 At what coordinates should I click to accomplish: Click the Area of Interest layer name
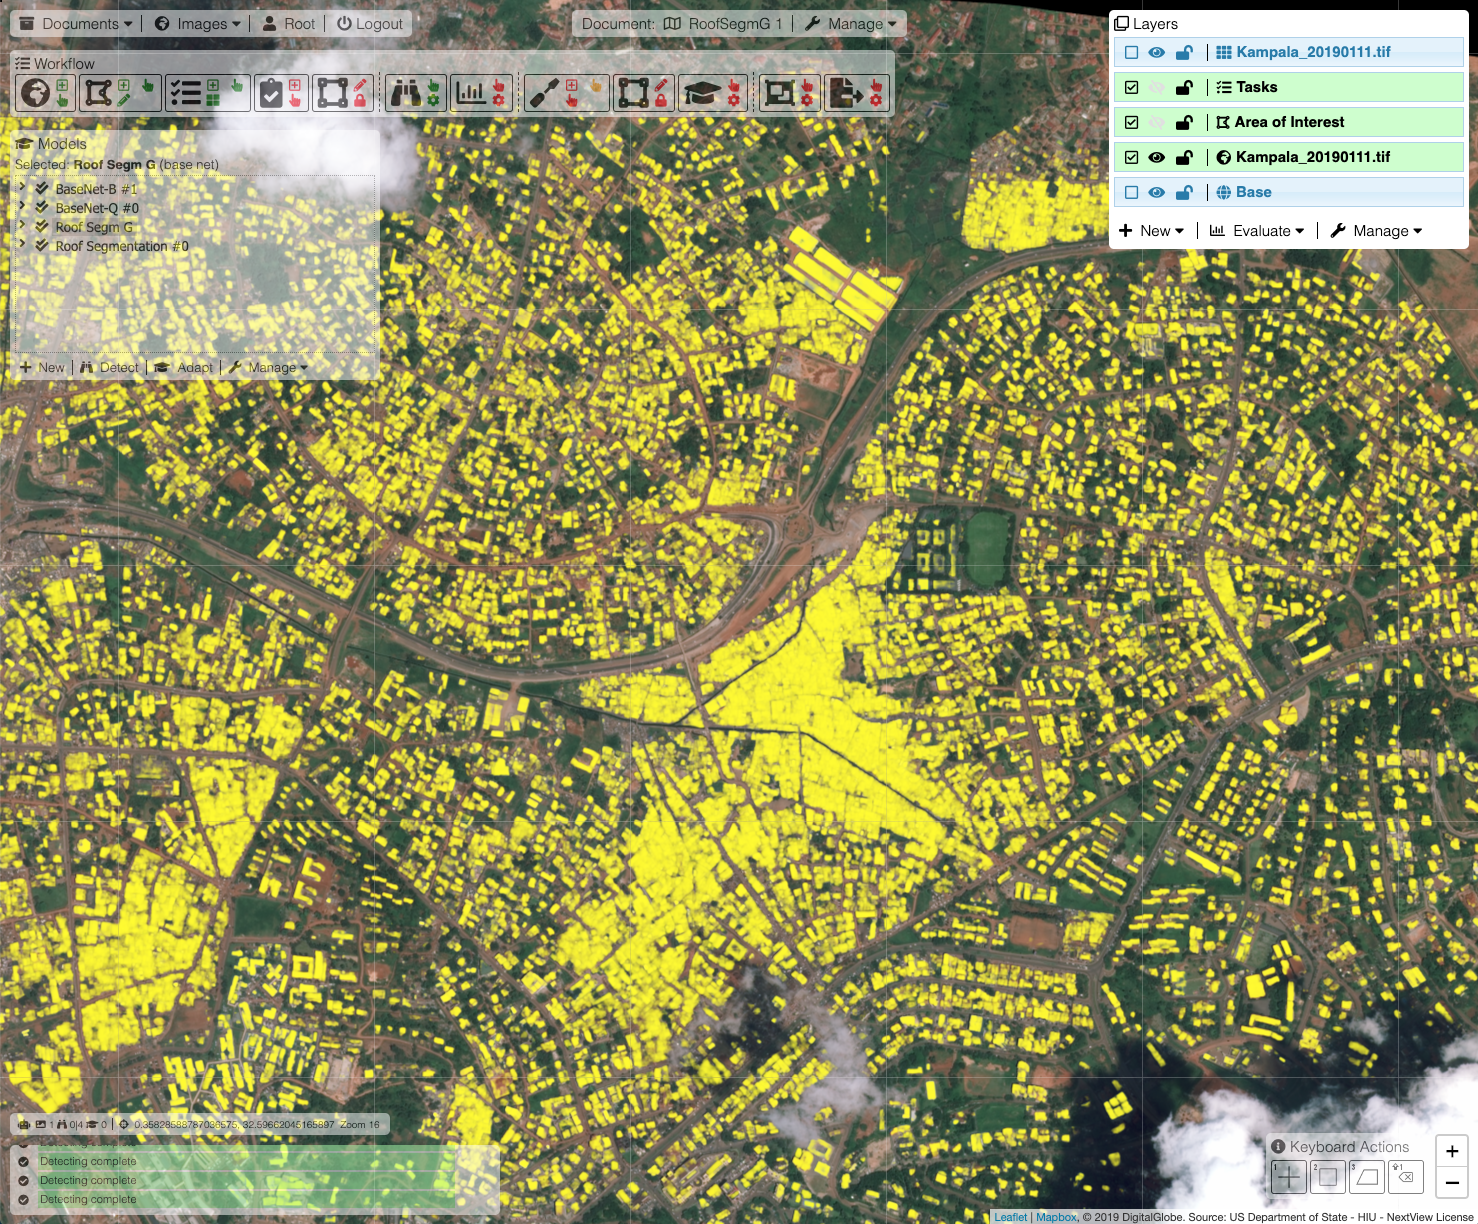click(1289, 122)
